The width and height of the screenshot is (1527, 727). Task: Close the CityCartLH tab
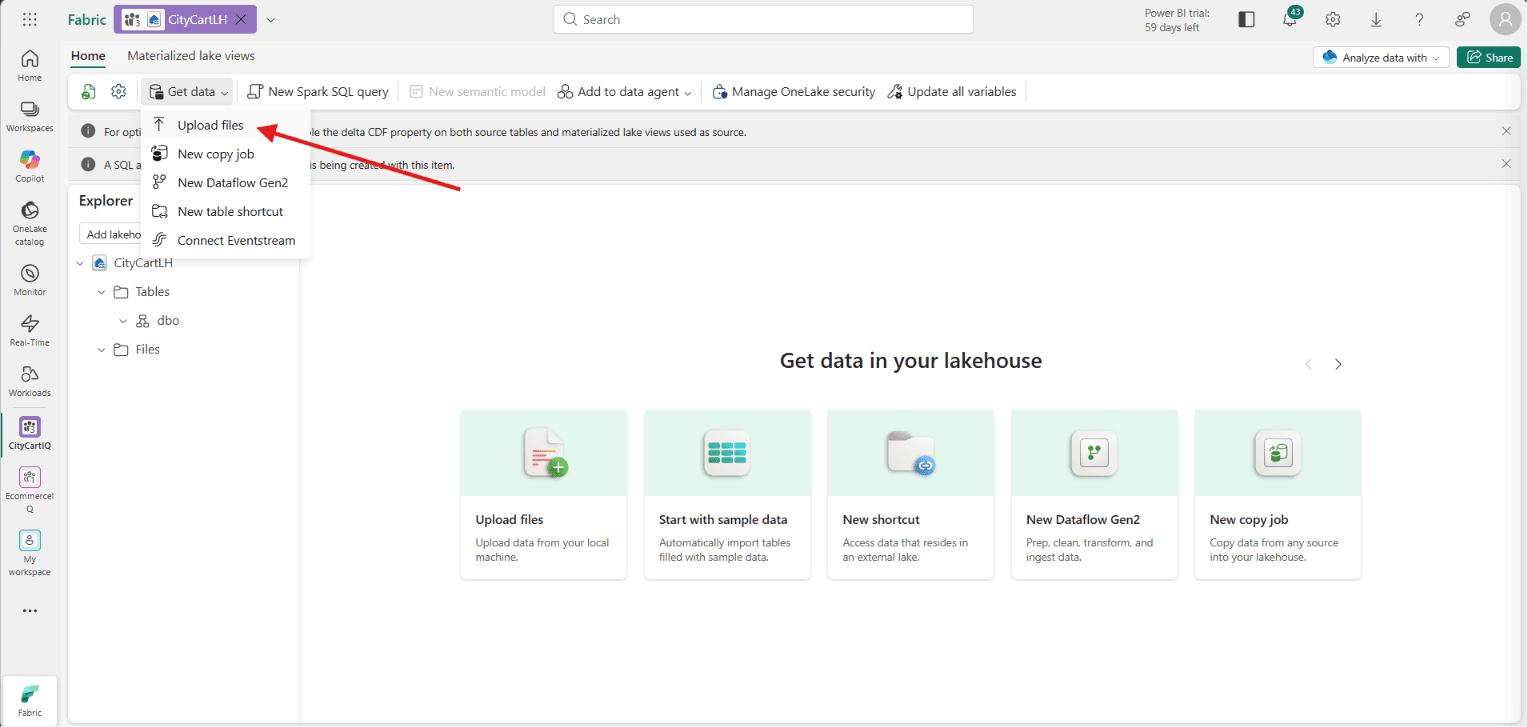pyautogui.click(x=241, y=19)
